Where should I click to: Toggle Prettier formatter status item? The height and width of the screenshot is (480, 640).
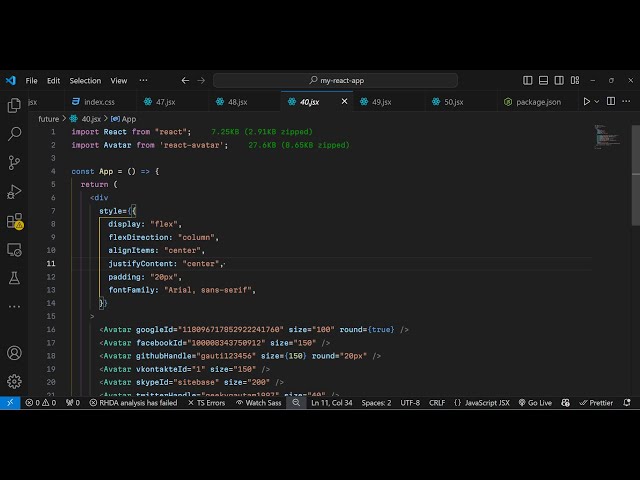pyautogui.click(x=597, y=403)
